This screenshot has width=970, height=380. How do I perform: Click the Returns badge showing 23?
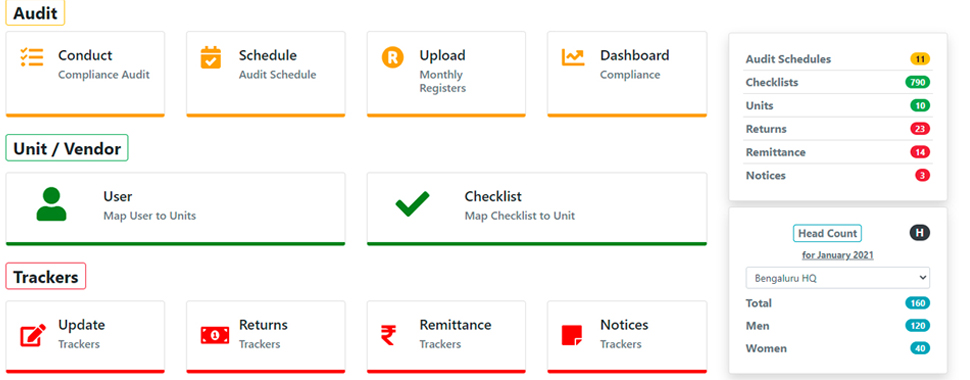[920, 129]
